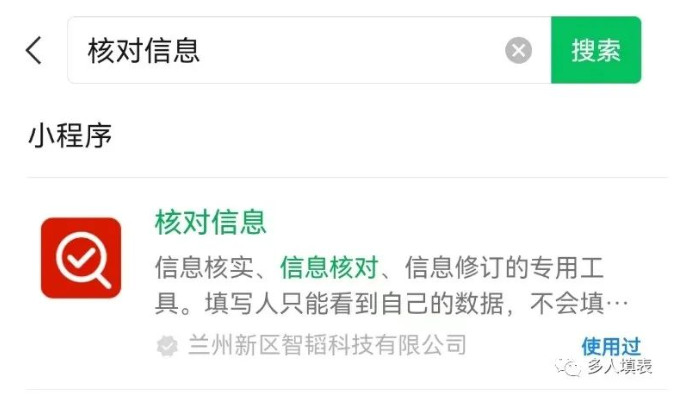Click the 多人填表 watermark text

(619, 366)
